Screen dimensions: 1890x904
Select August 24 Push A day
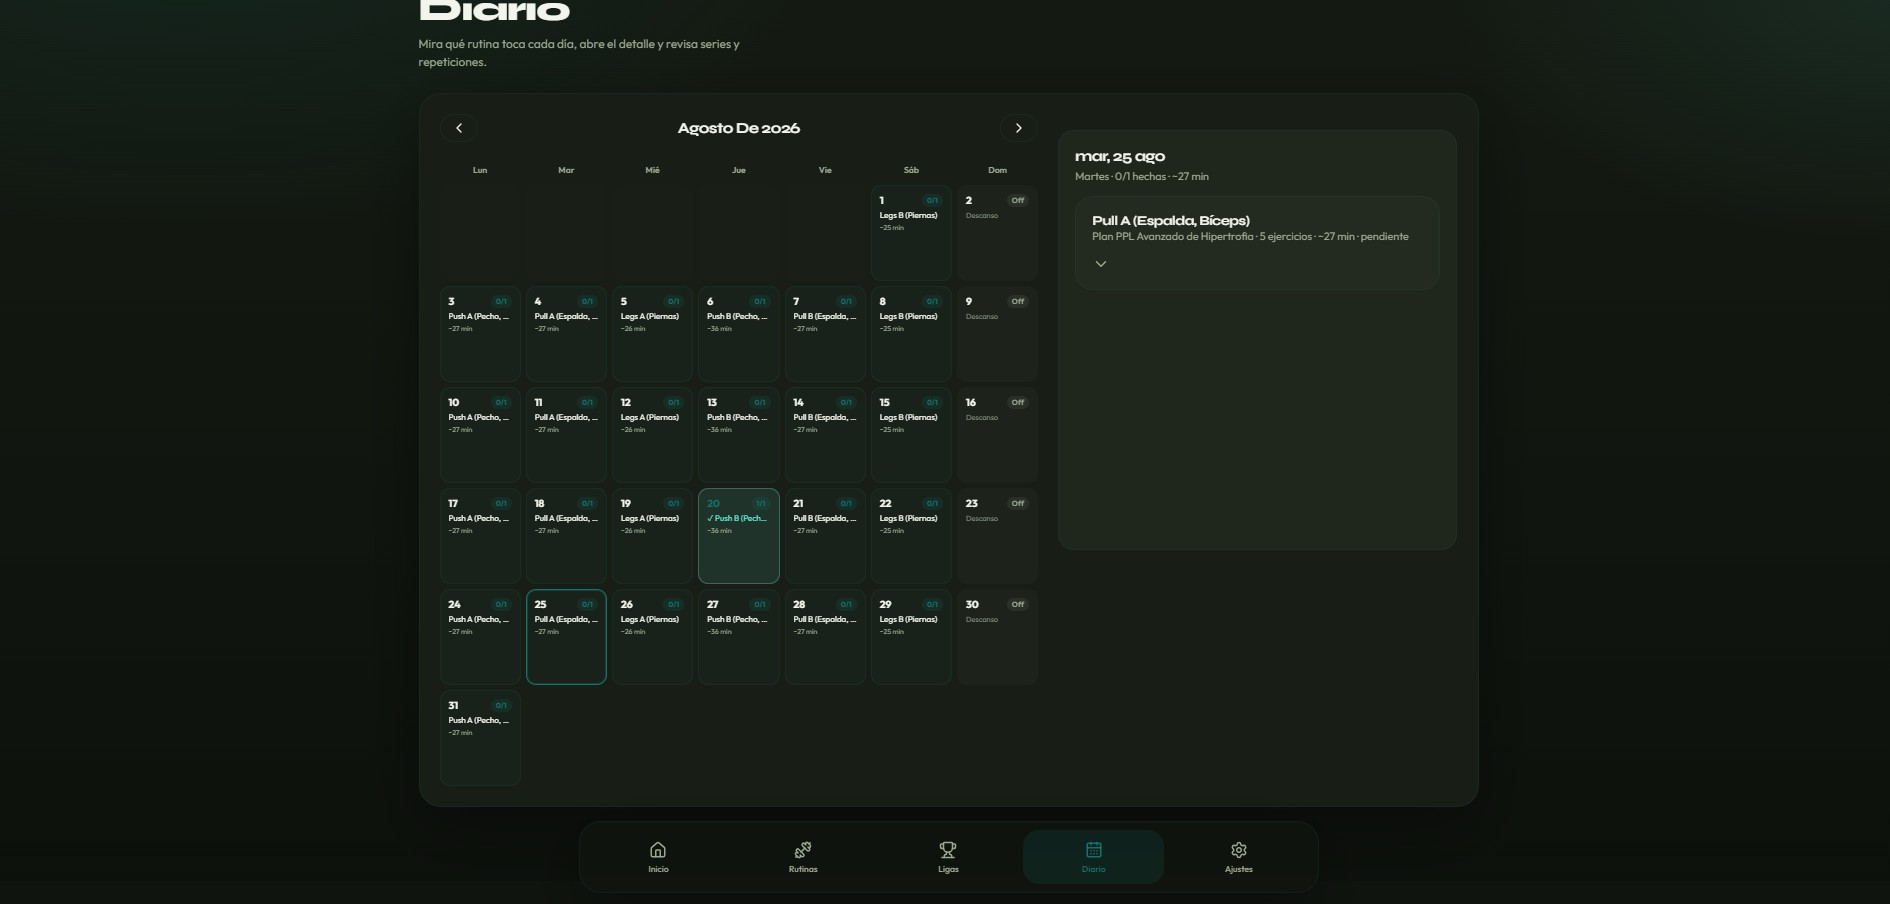click(x=480, y=637)
